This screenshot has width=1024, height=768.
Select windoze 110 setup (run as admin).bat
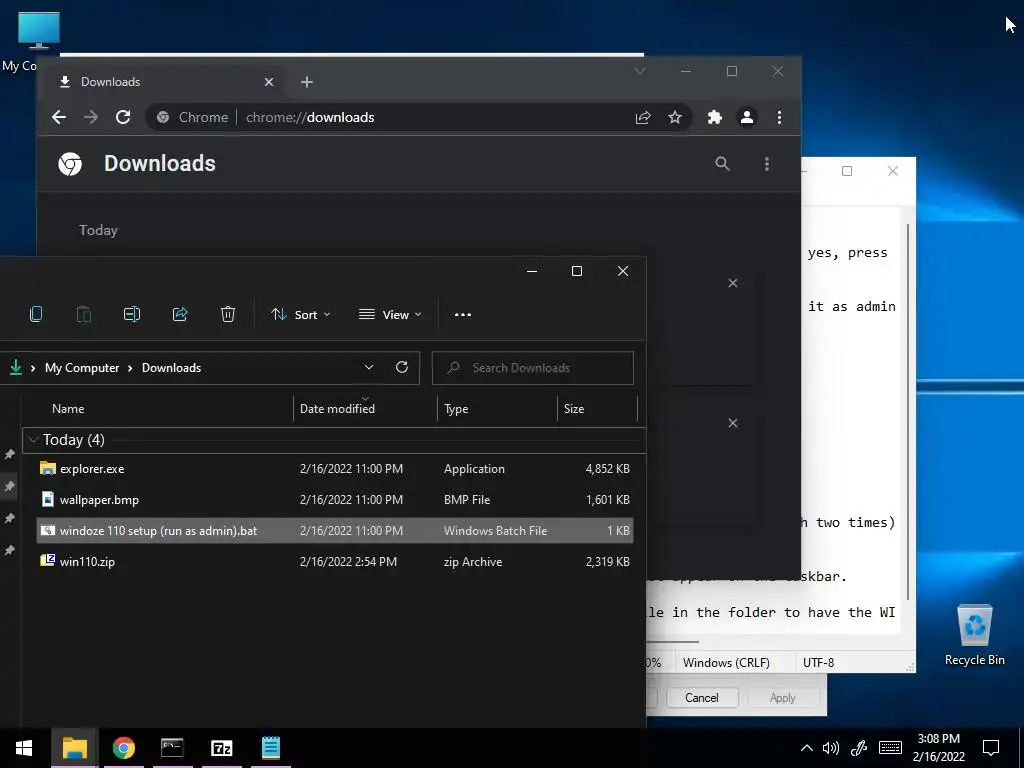pos(335,530)
